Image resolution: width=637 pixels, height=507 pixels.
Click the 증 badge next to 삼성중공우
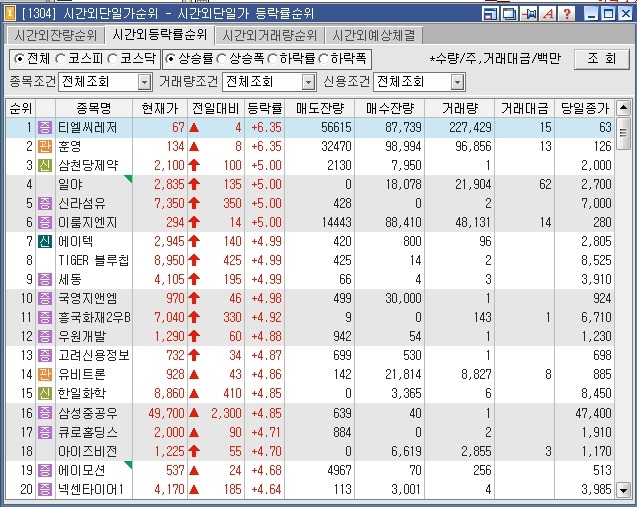[45, 413]
